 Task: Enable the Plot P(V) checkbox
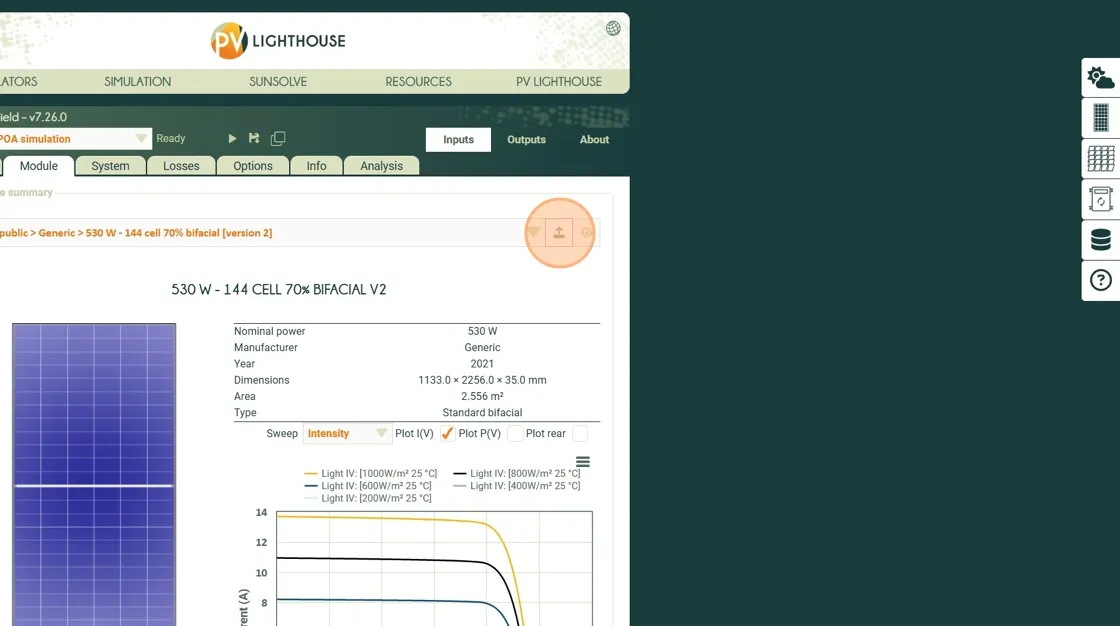[515, 434]
